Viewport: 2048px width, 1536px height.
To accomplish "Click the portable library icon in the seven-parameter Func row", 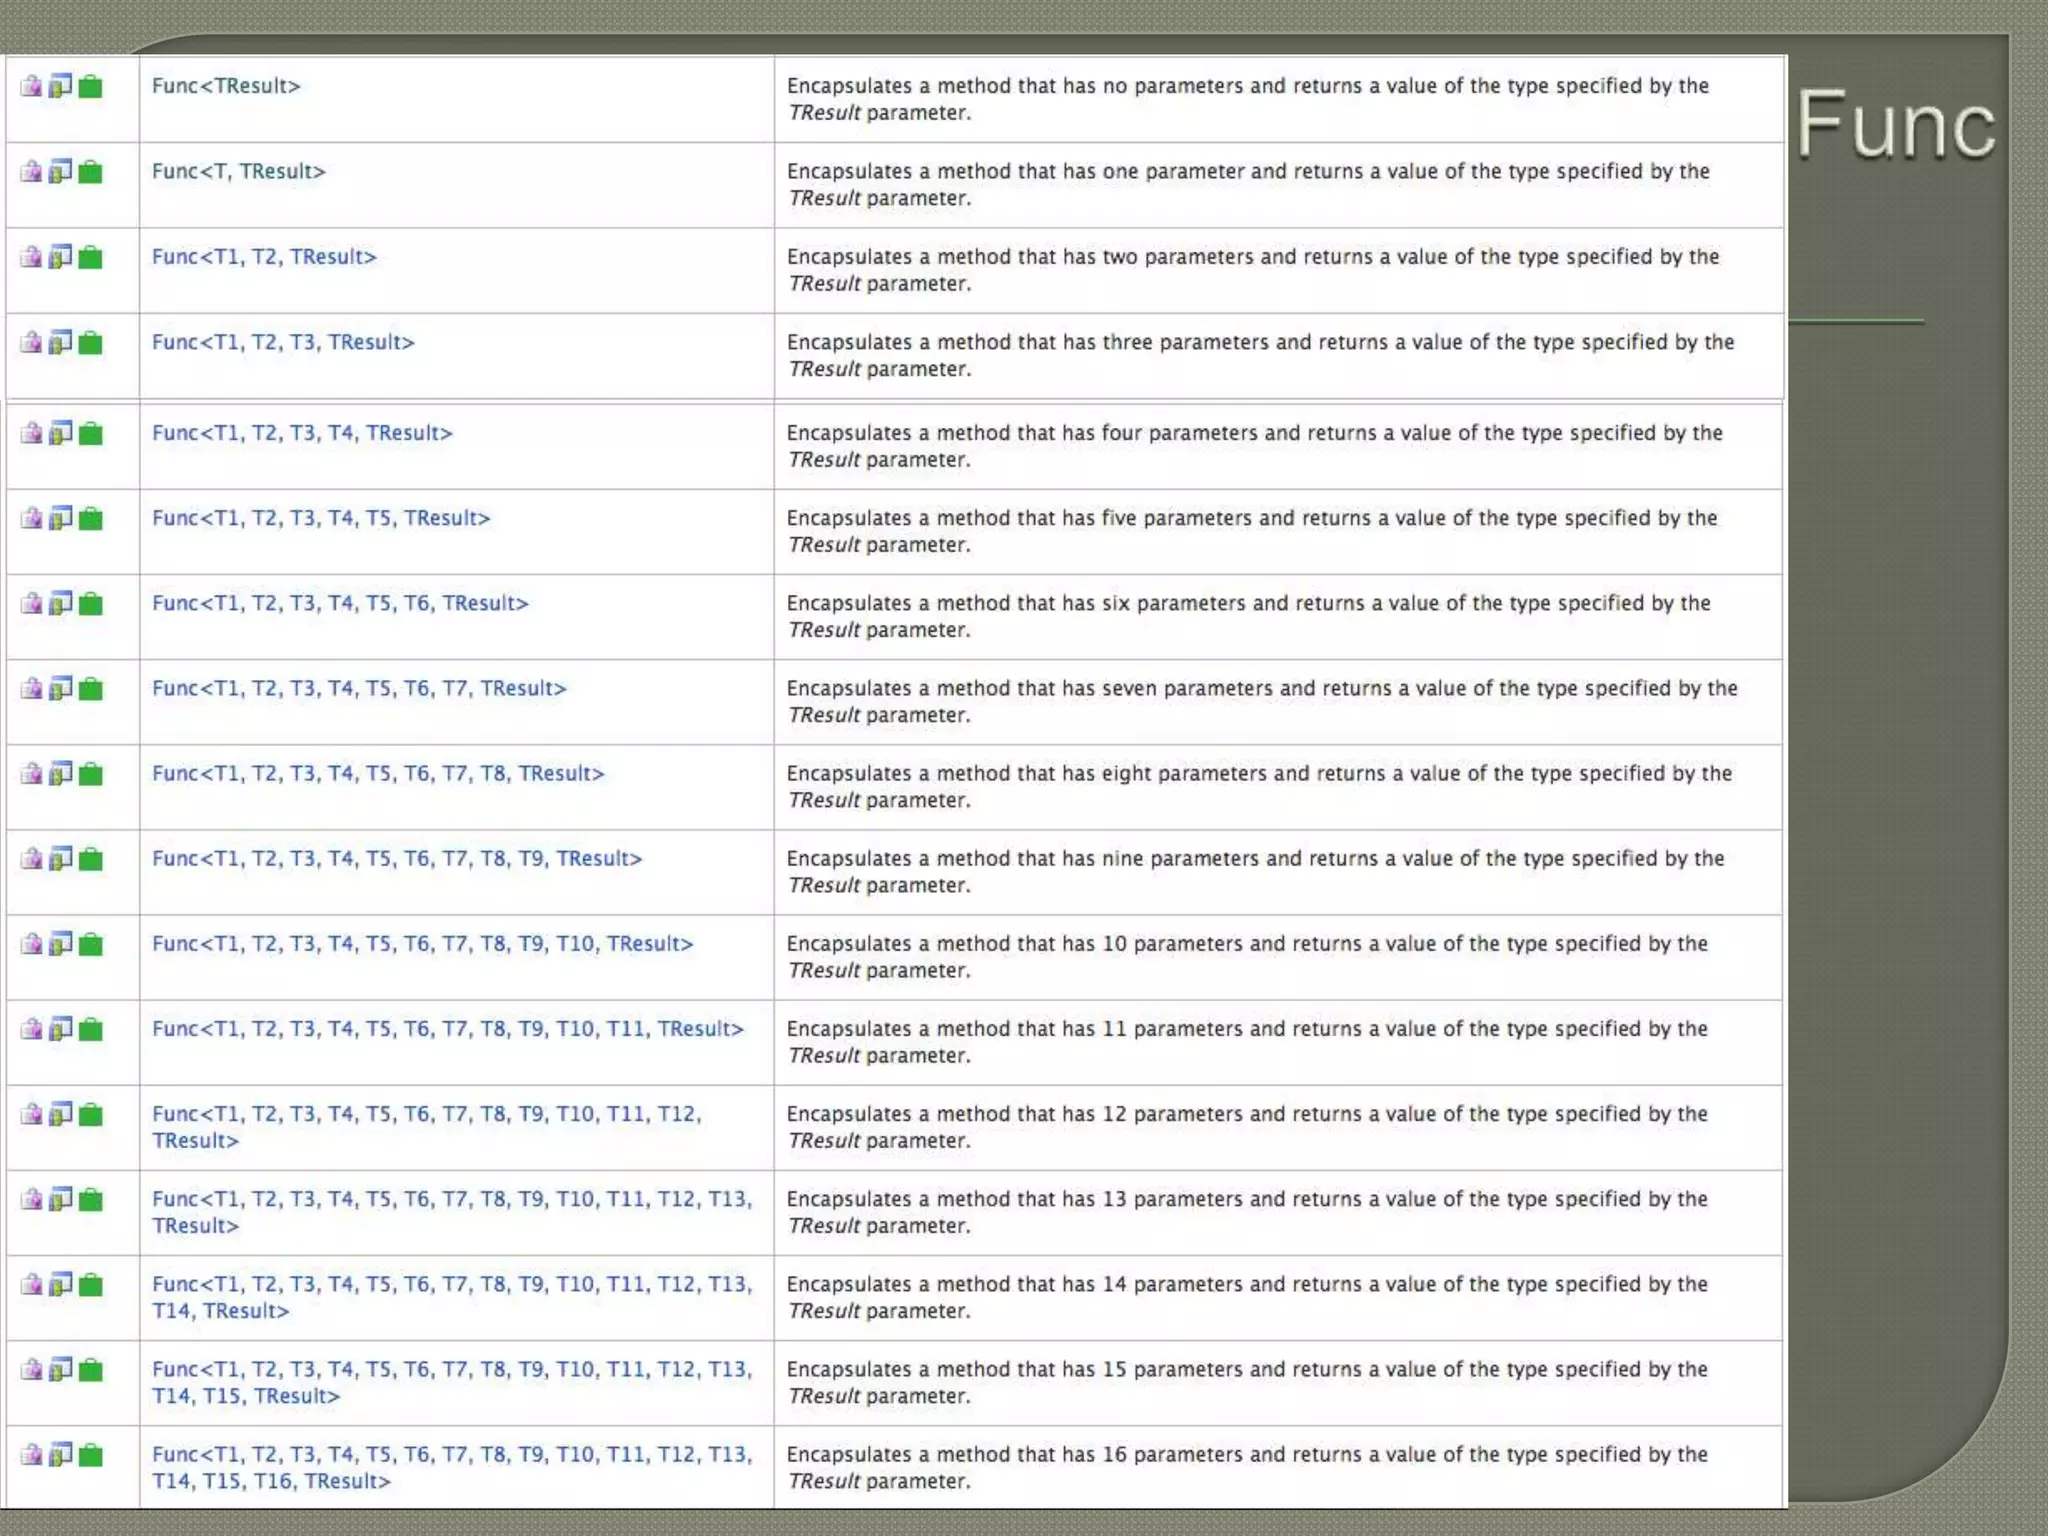I will pos(61,688).
